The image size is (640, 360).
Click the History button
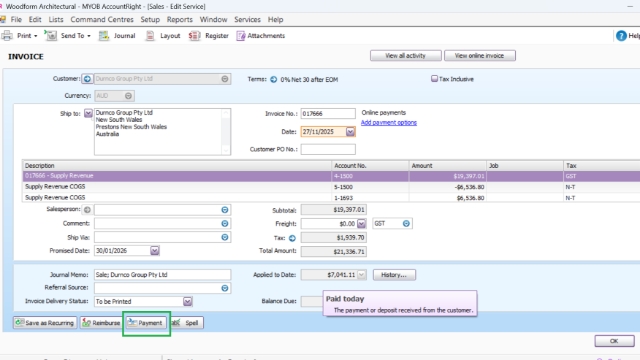click(394, 275)
